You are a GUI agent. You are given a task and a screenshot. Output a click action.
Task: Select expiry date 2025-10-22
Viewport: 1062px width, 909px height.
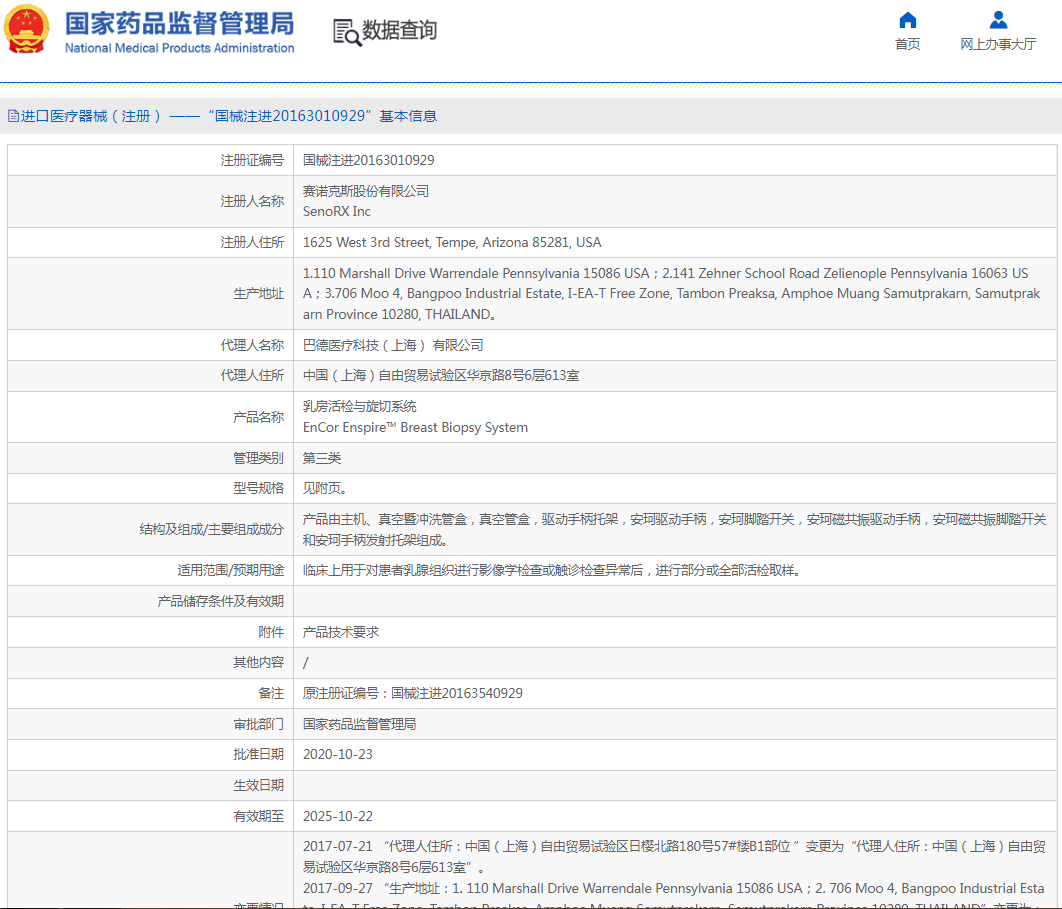[x=337, y=817]
